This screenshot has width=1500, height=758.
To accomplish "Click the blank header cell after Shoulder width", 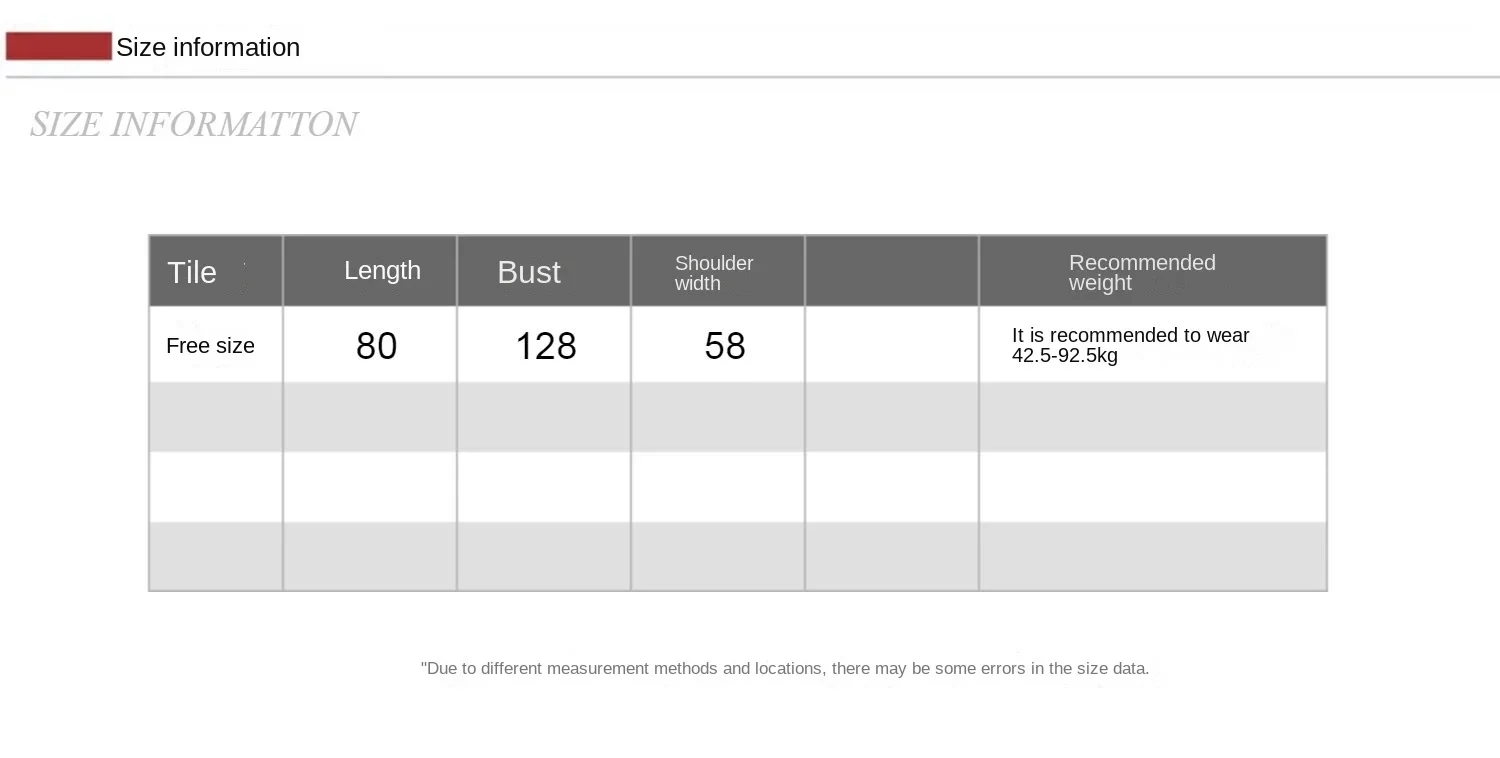I will point(891,271).
